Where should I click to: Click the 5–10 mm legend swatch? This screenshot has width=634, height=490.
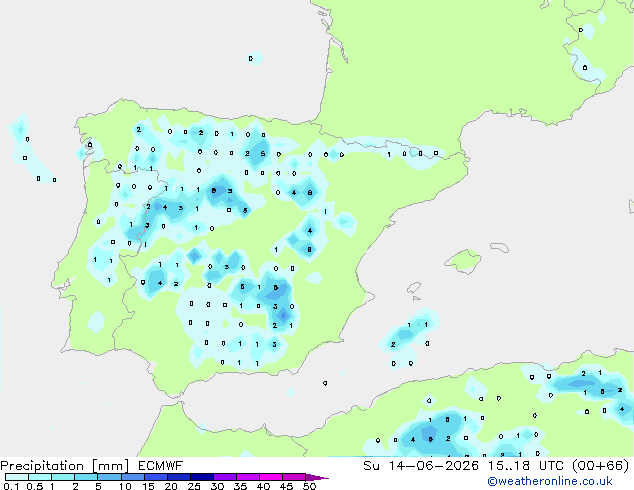(109, 477)
